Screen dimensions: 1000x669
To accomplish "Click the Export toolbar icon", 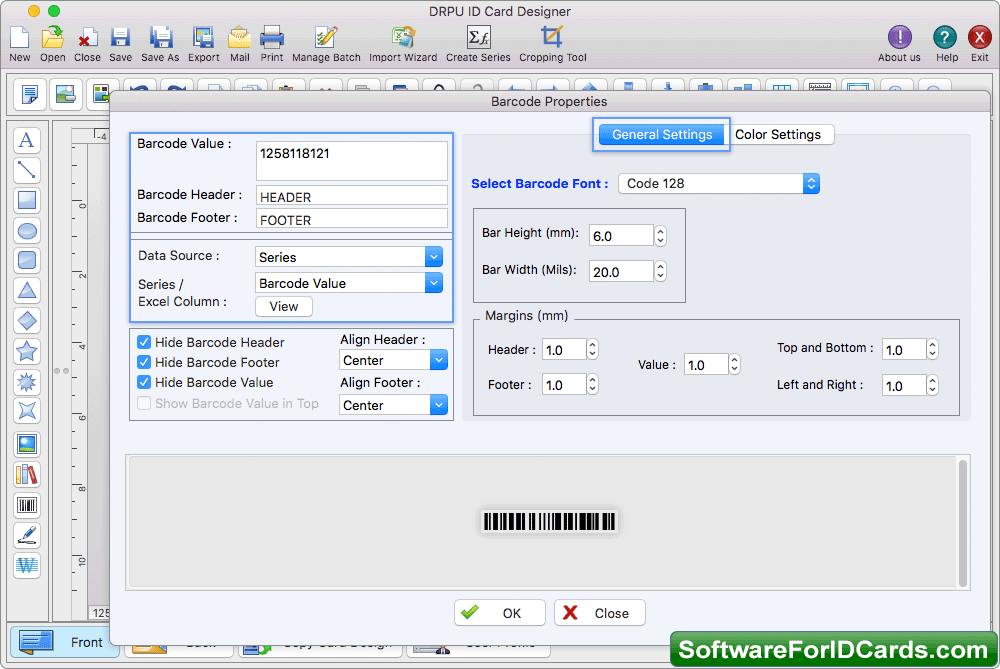I will point(203,43).
